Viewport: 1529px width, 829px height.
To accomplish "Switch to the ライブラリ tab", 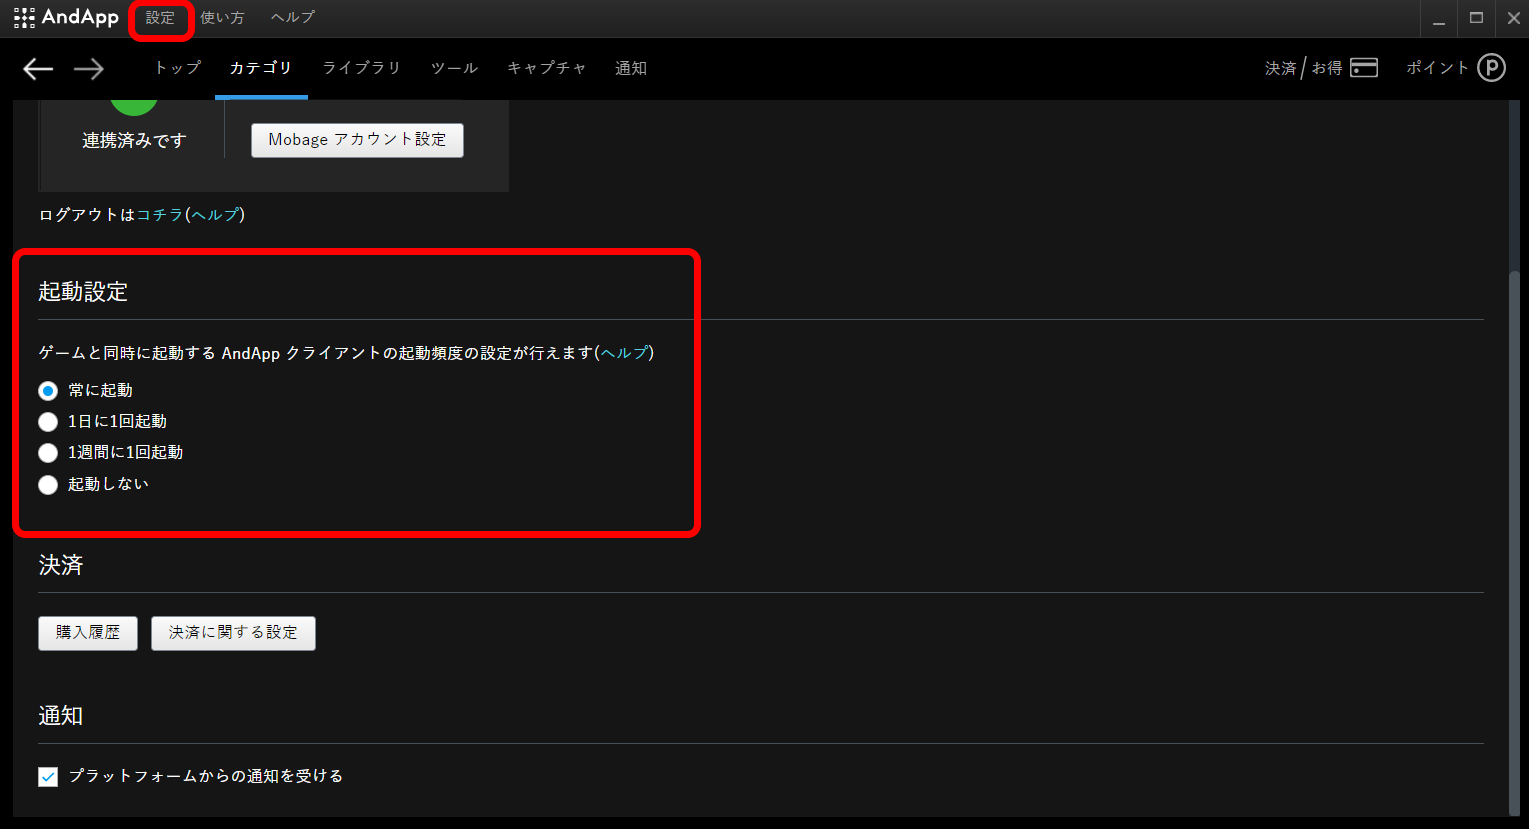I will click(362, 68).
